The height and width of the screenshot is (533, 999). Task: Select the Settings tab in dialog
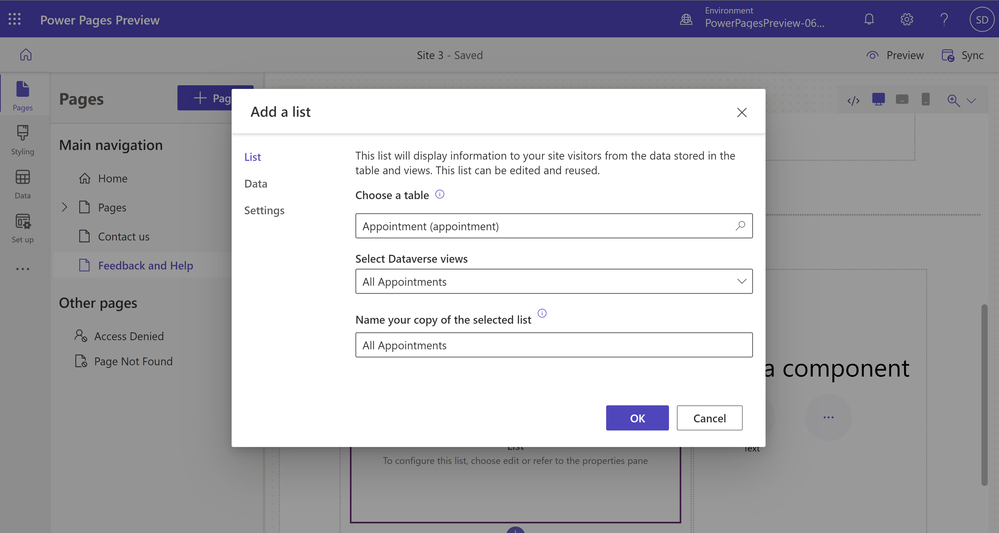[x=264, y=210]
